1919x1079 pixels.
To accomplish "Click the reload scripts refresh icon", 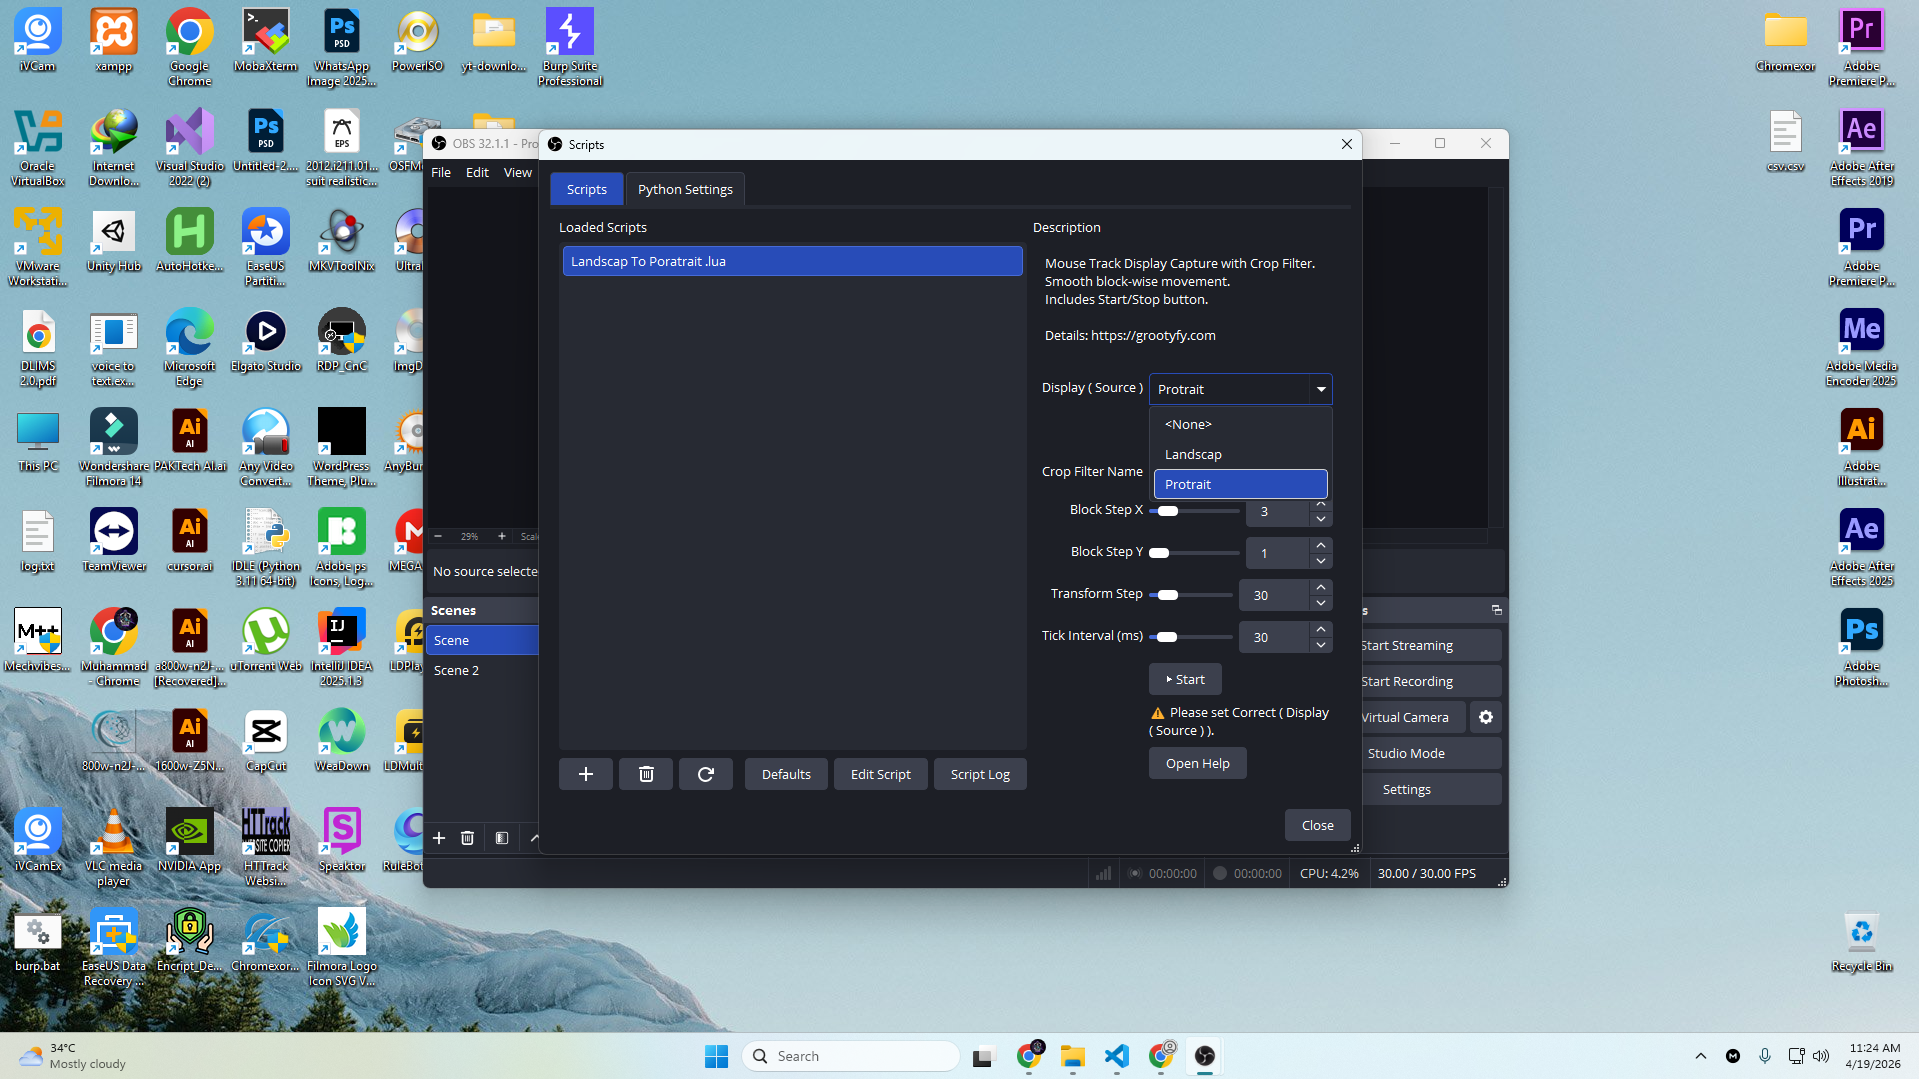I will pos(705,774).
